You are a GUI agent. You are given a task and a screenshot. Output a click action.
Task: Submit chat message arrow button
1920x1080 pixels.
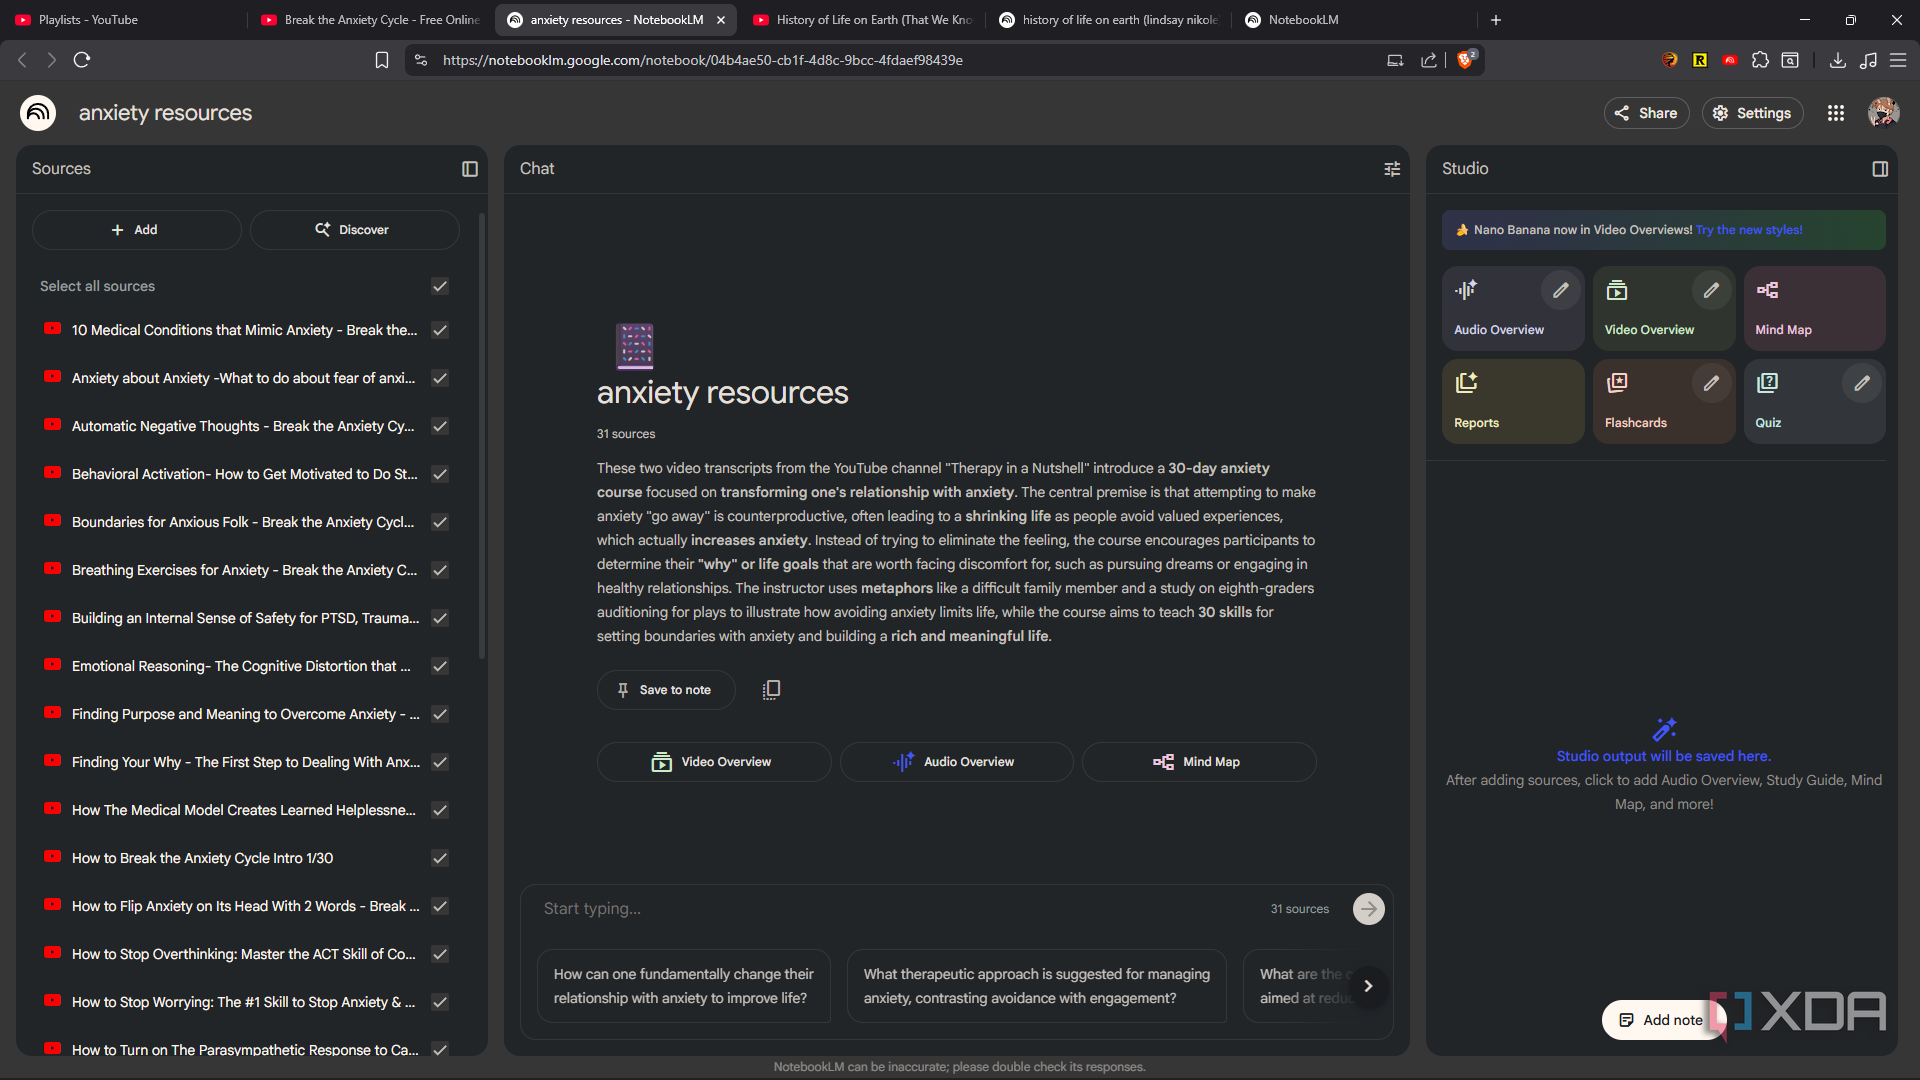tap(1368, 909)
